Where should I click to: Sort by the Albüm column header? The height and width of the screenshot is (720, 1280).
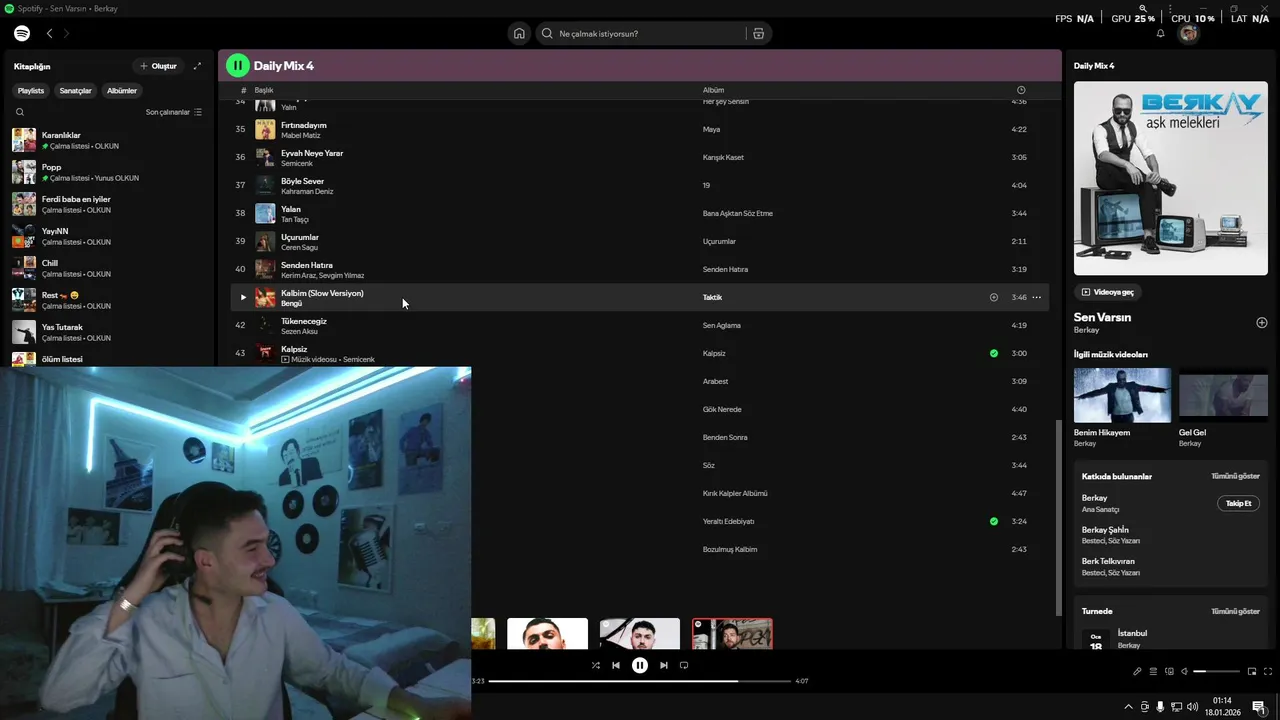[x=713, y=90]
